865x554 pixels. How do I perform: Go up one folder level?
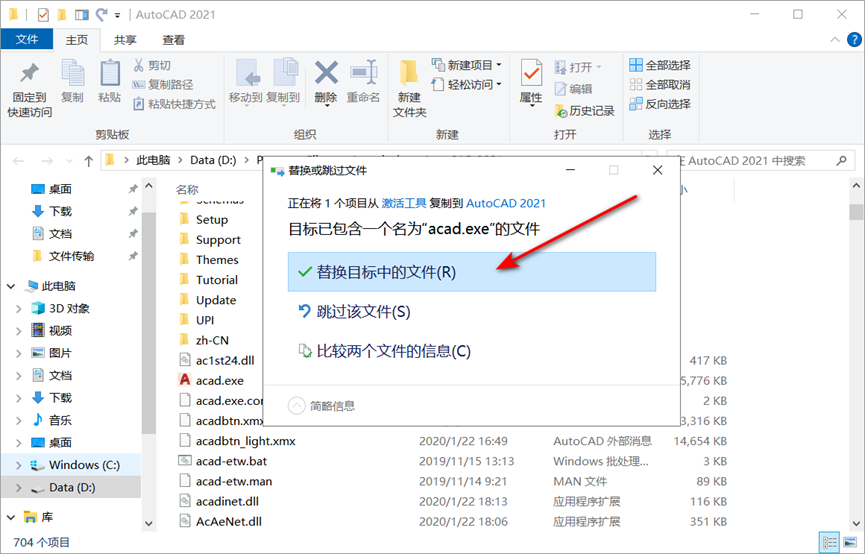pos(88,161)
